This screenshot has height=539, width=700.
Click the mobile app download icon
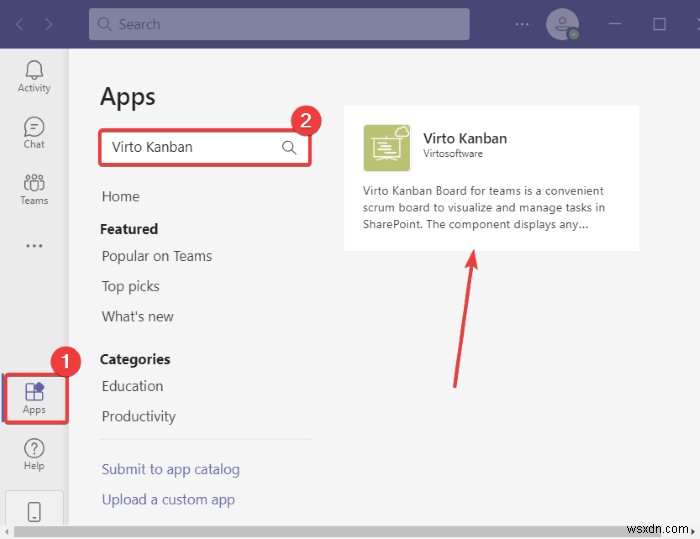[x=34, y=512]
